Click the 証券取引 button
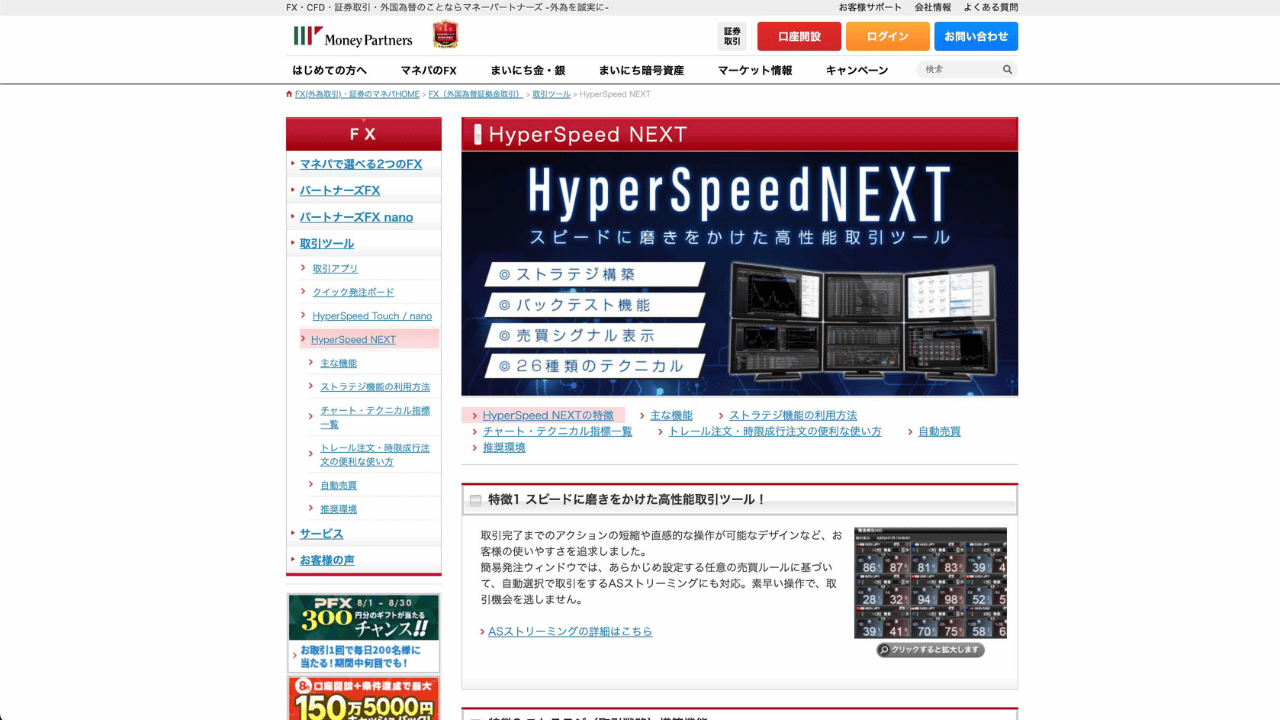Screen dimensions: 1280x720 pos(732,36)
